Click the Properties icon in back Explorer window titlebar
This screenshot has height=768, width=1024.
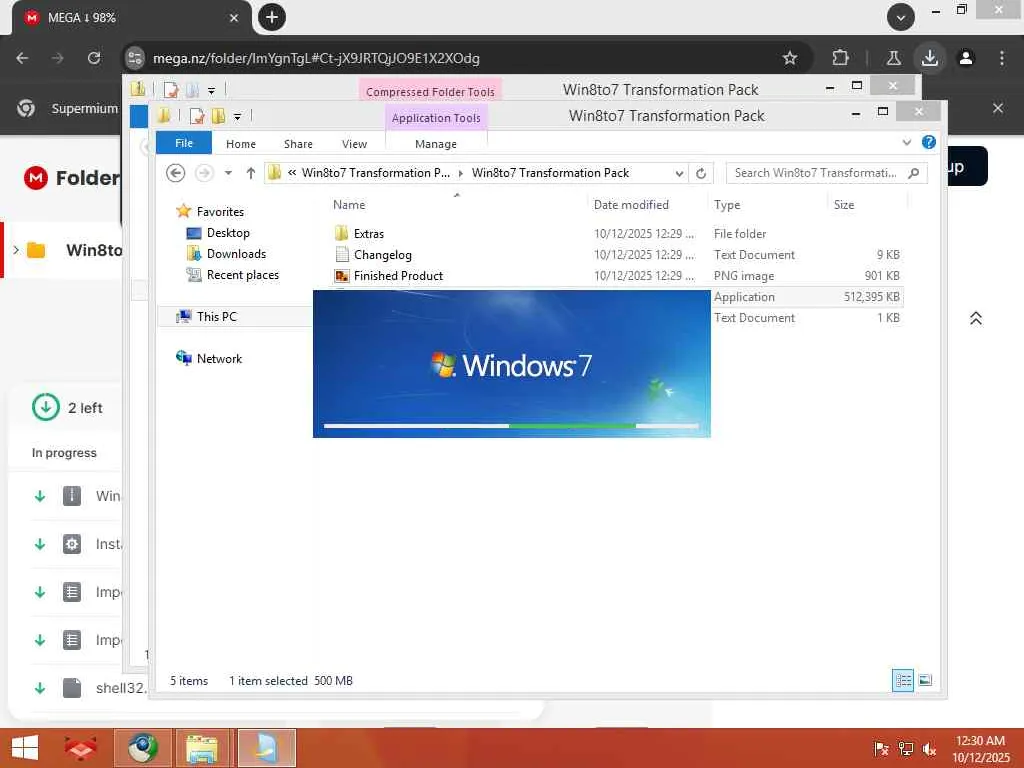click(170, 89)
